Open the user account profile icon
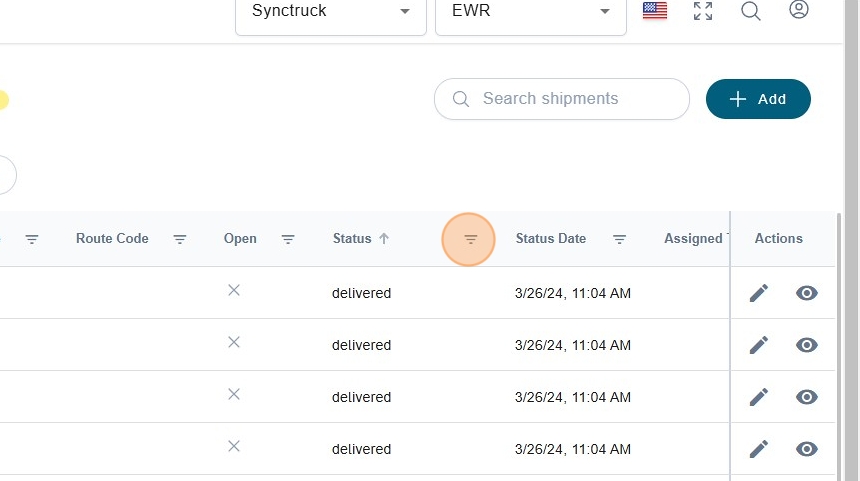The image size is (860, 481). (x=798, y=10)
